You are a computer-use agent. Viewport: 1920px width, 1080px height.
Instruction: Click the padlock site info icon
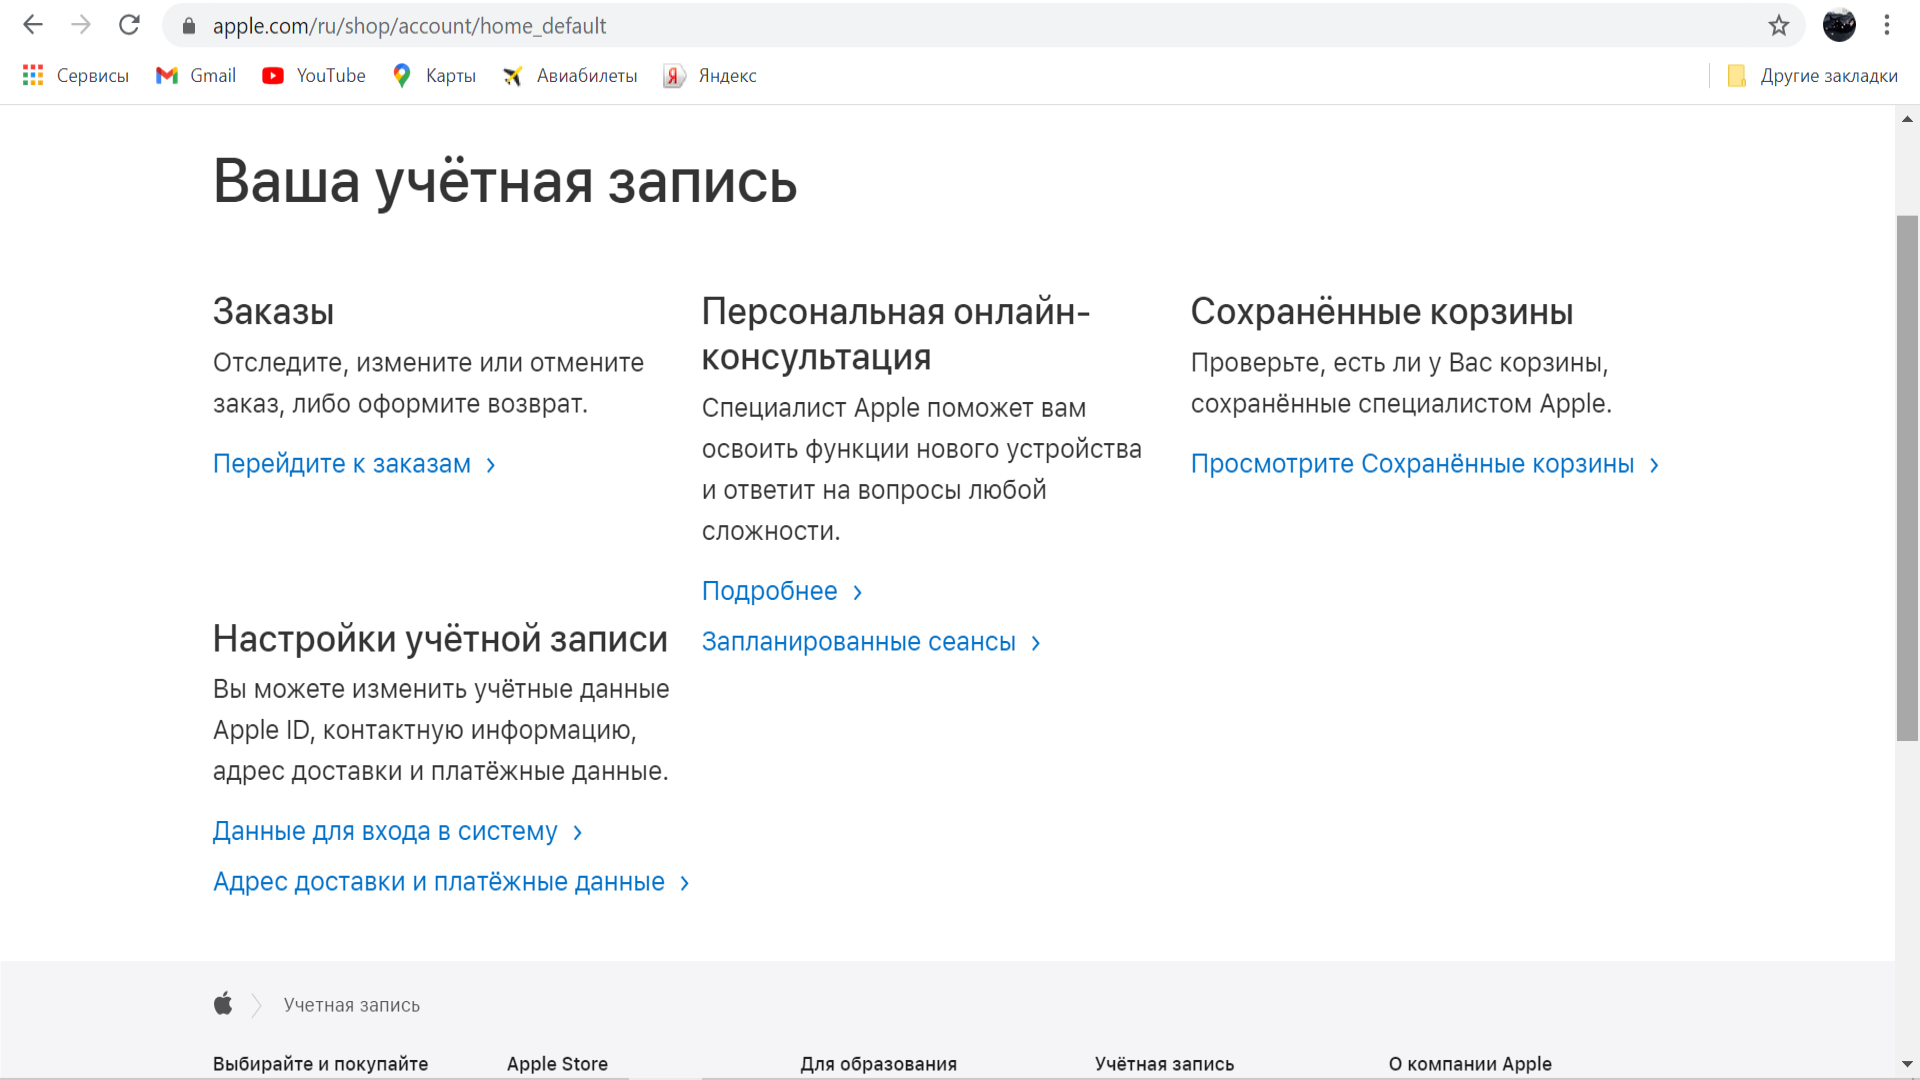click(188, 26)
